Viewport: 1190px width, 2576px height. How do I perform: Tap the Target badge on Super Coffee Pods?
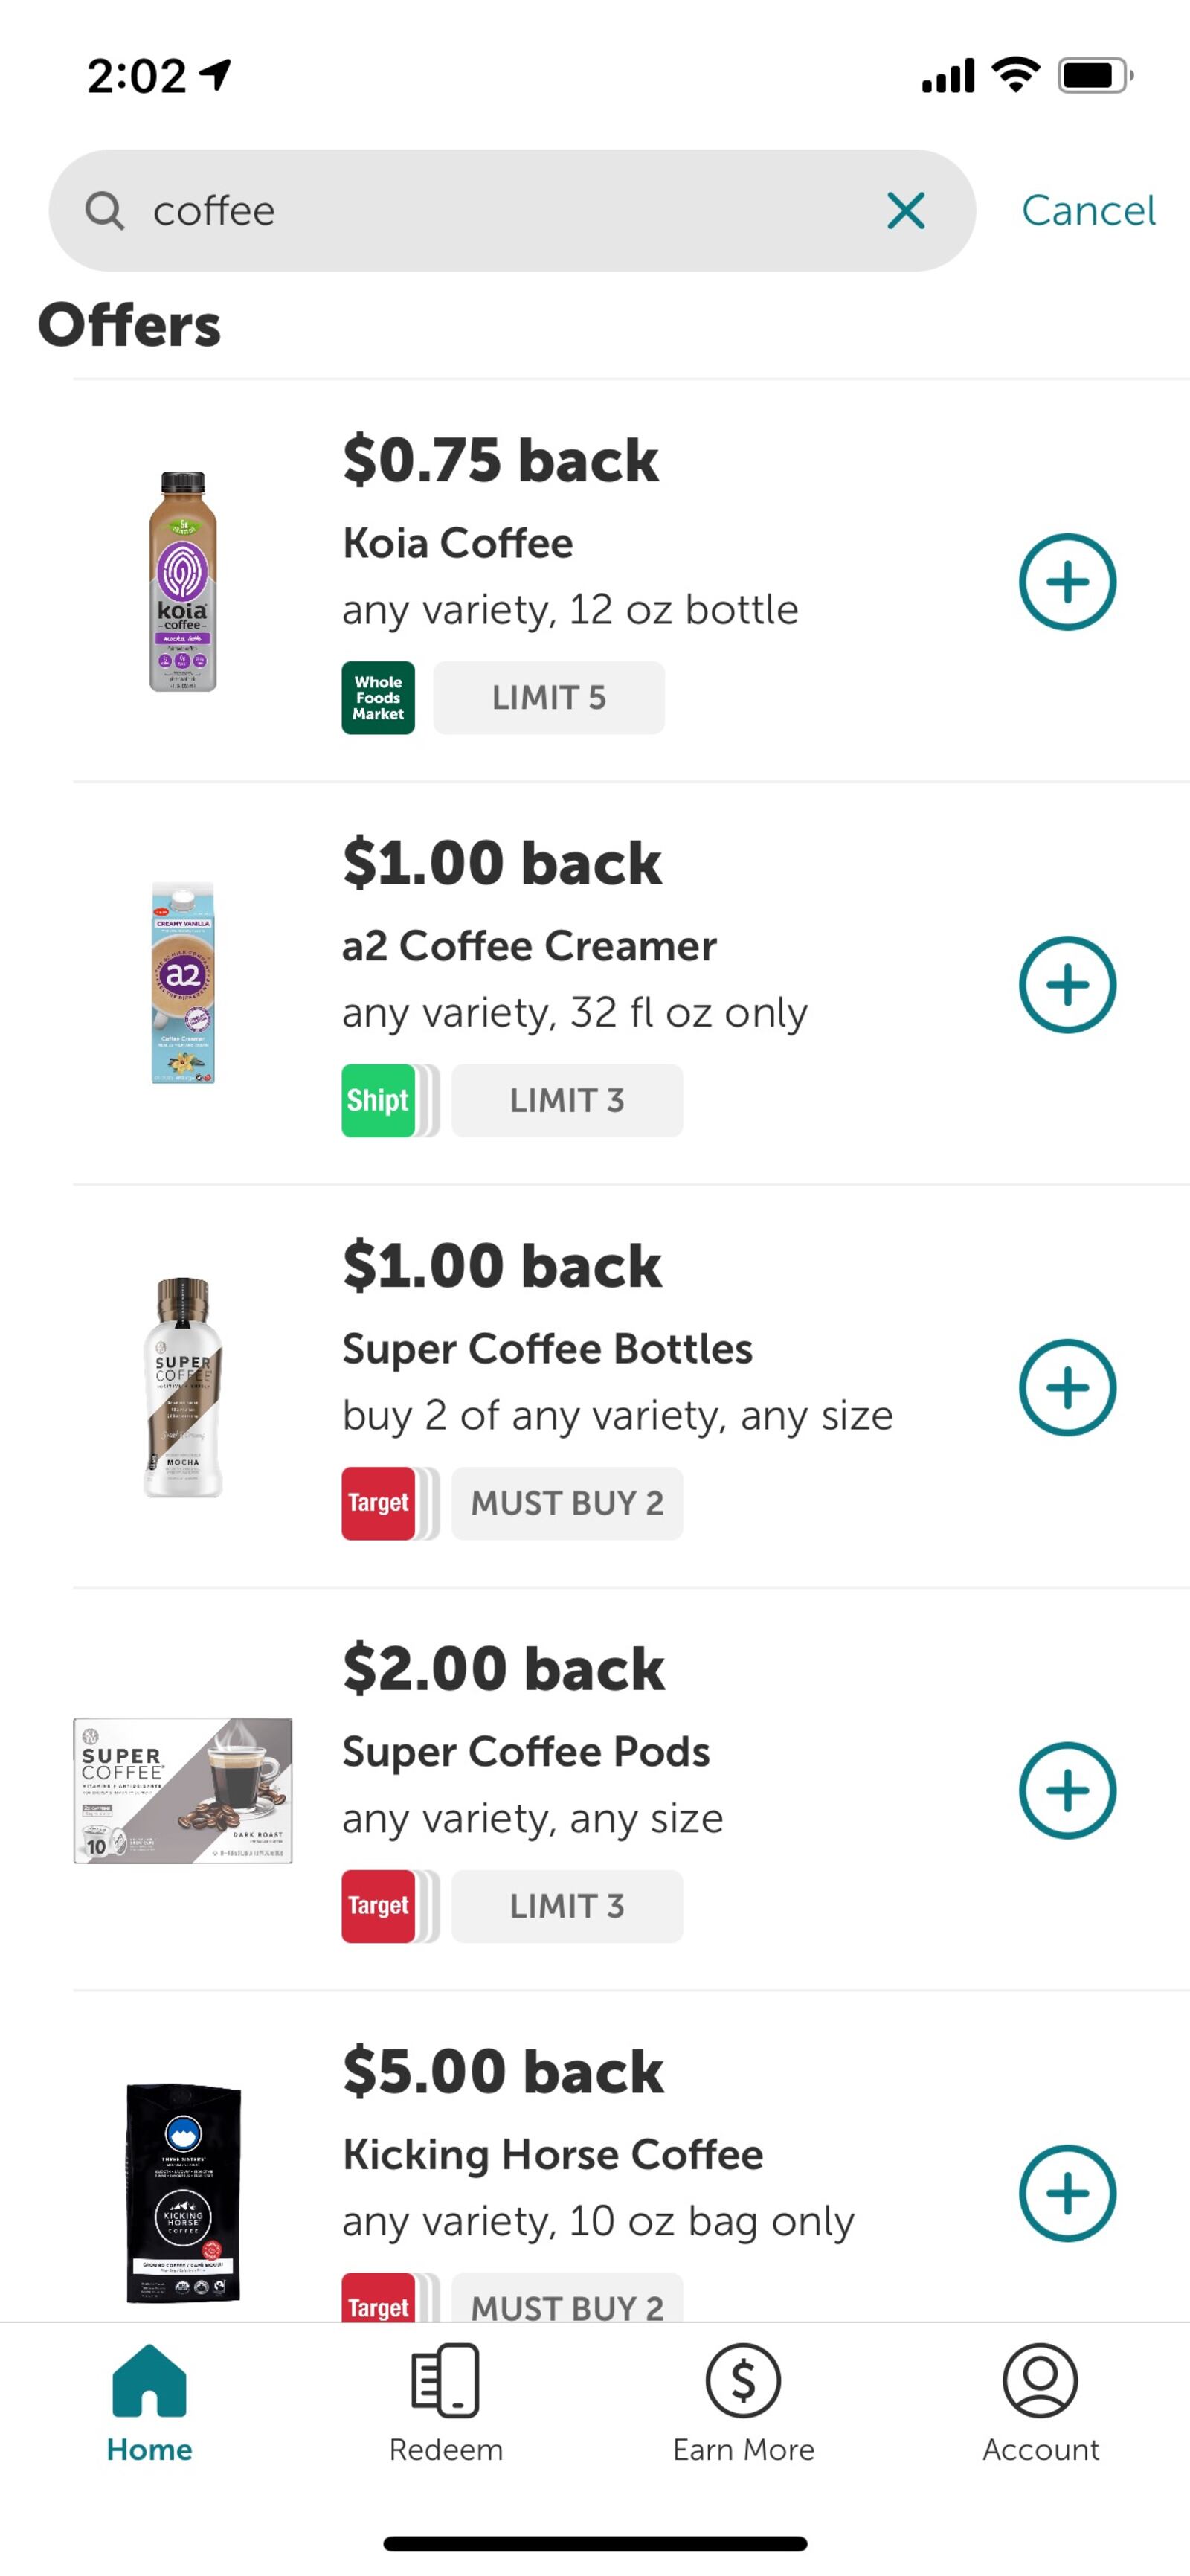(x=378, y=1905)
